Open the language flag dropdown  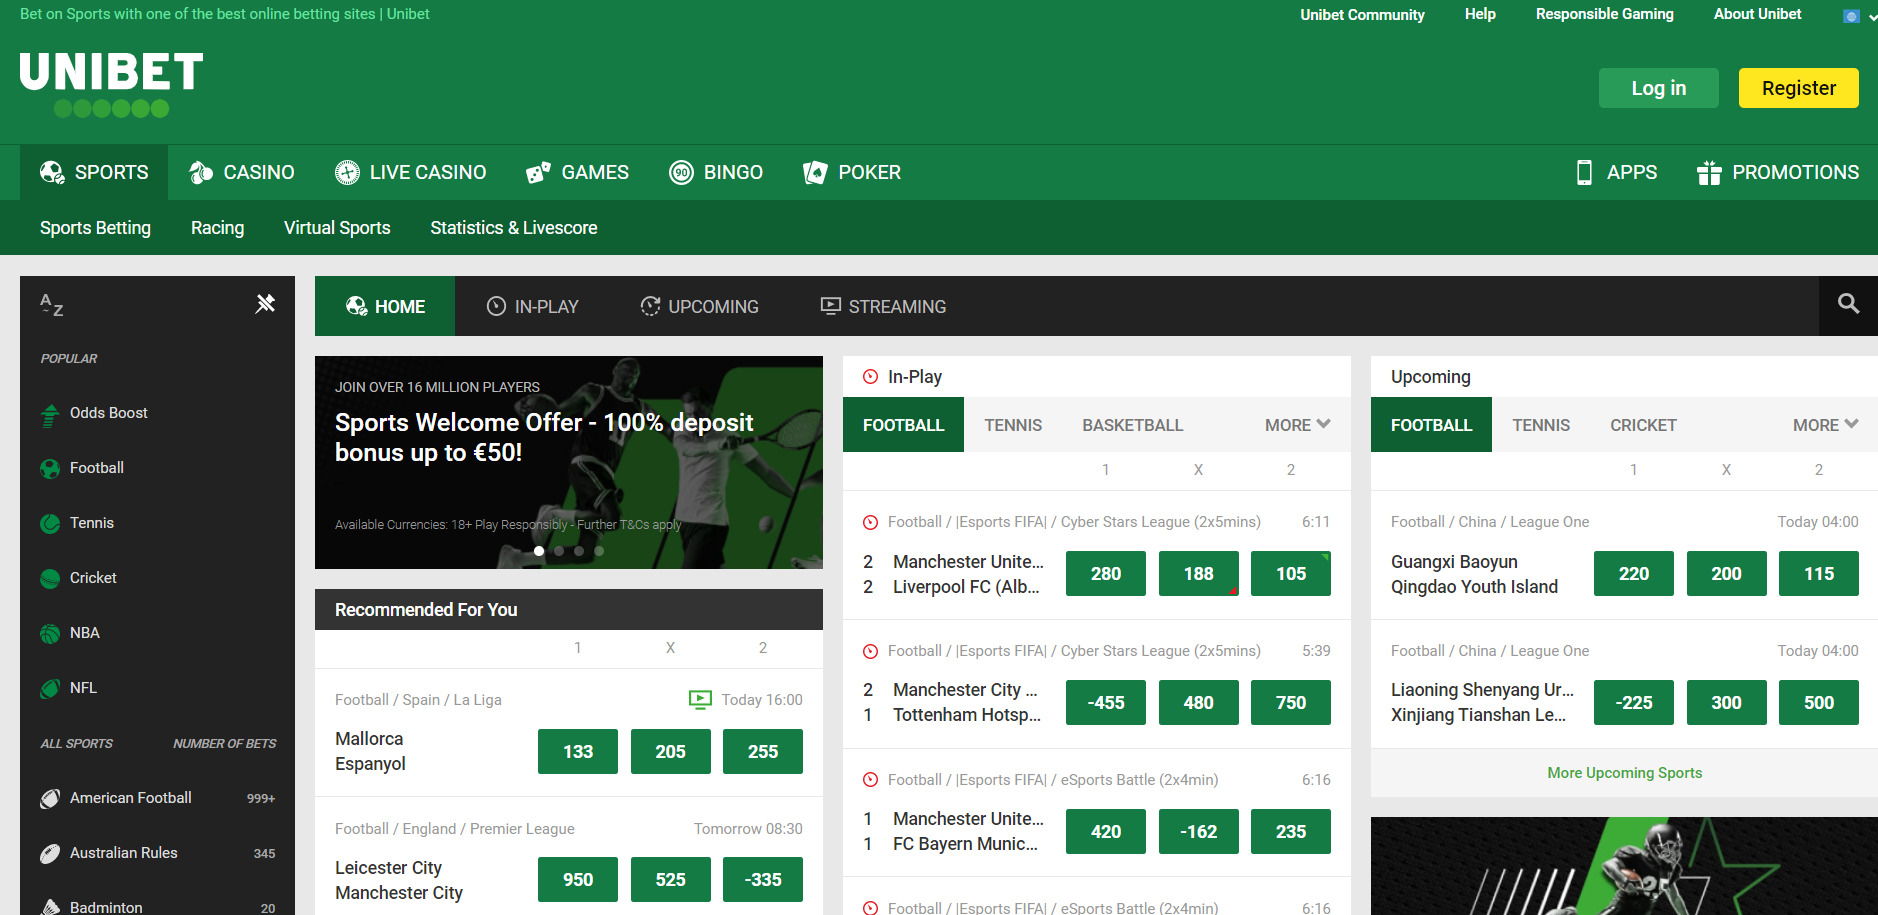pos(1859,16)
